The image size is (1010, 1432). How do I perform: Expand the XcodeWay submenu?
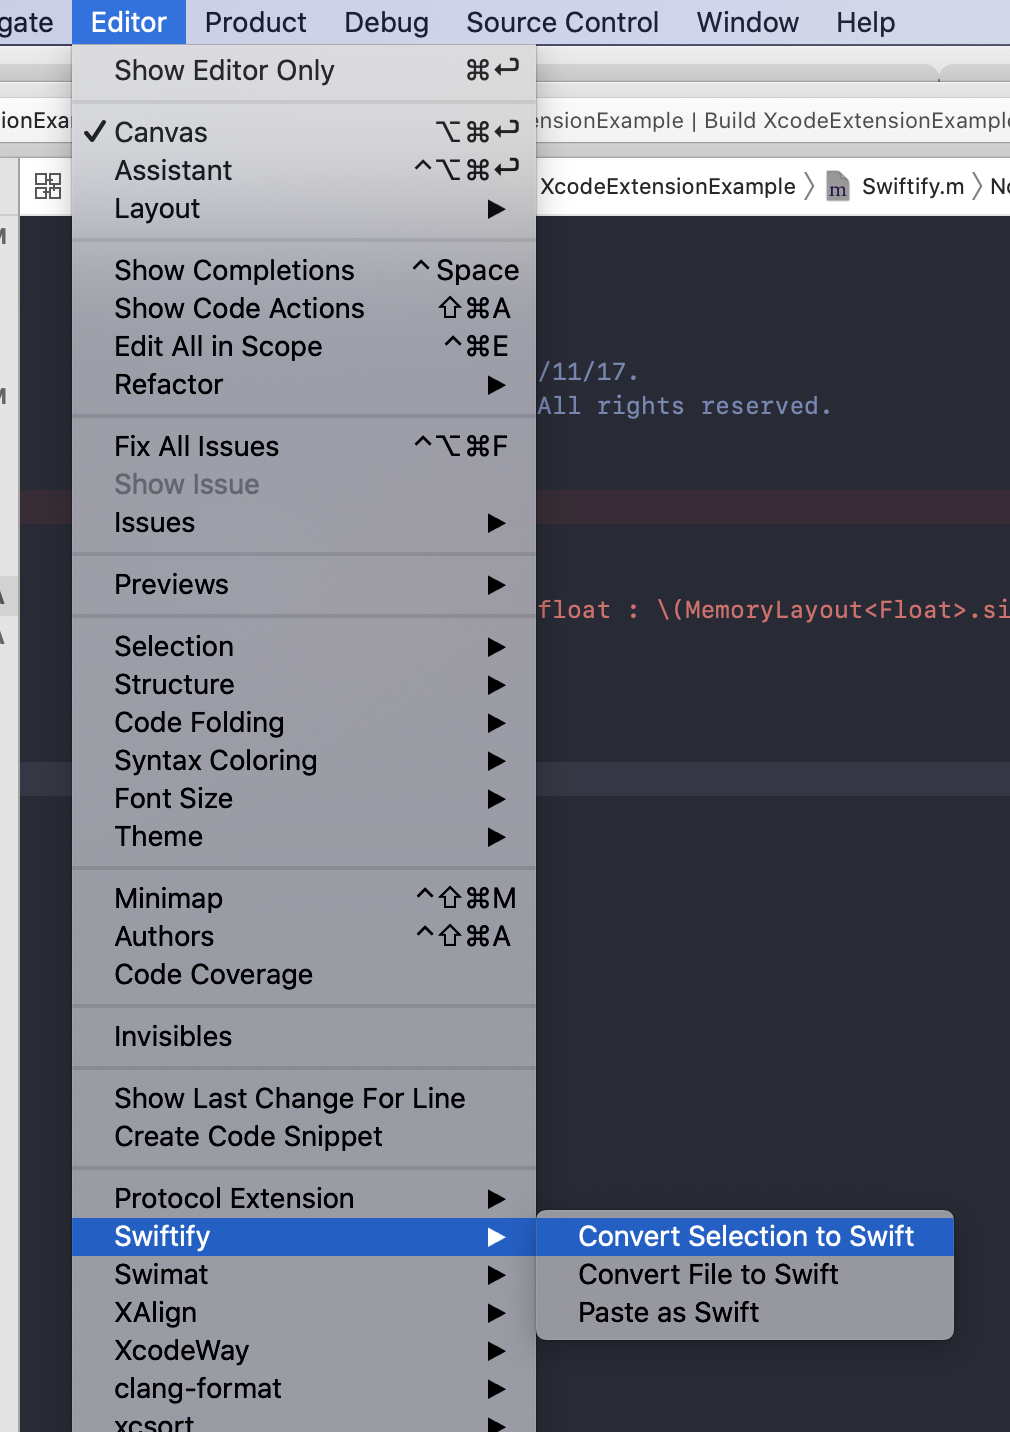click(304, 1350)
